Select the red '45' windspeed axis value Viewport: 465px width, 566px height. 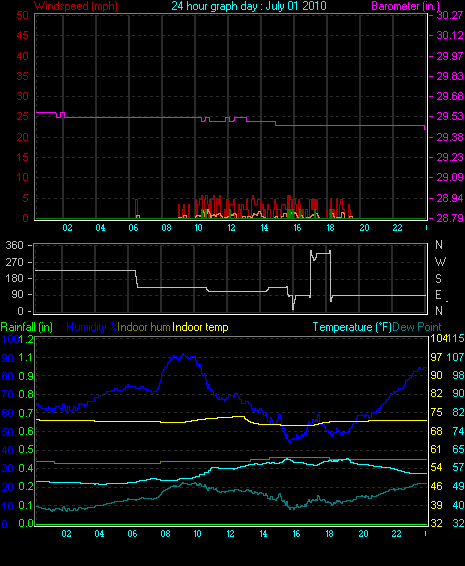tap(22, 35)
